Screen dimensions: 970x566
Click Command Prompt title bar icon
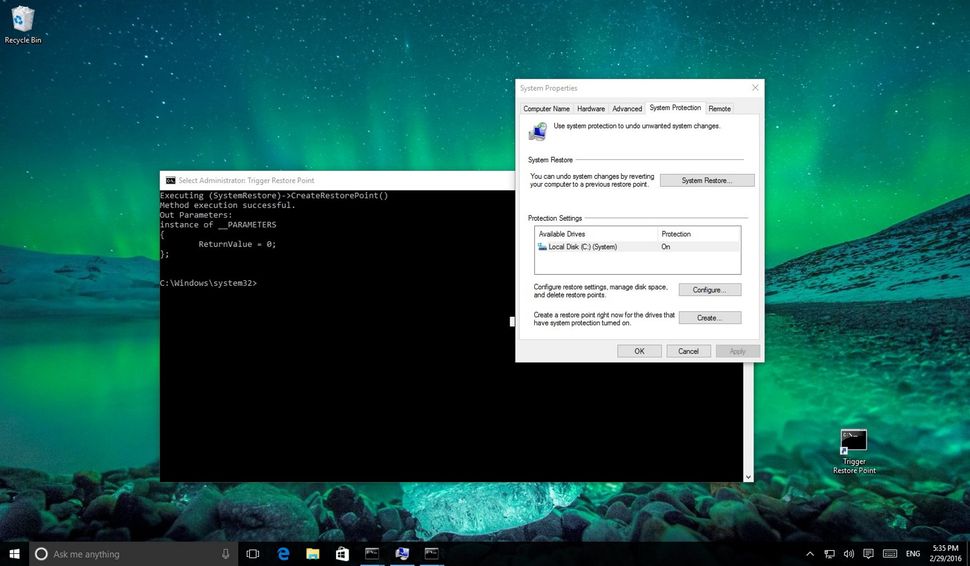tap(170, 180)
